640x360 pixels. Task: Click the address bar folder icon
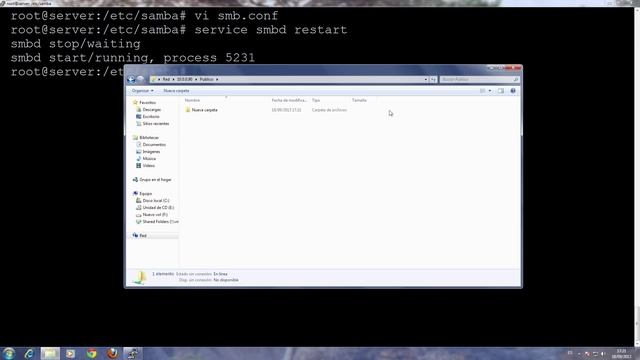tap(153, 79)
